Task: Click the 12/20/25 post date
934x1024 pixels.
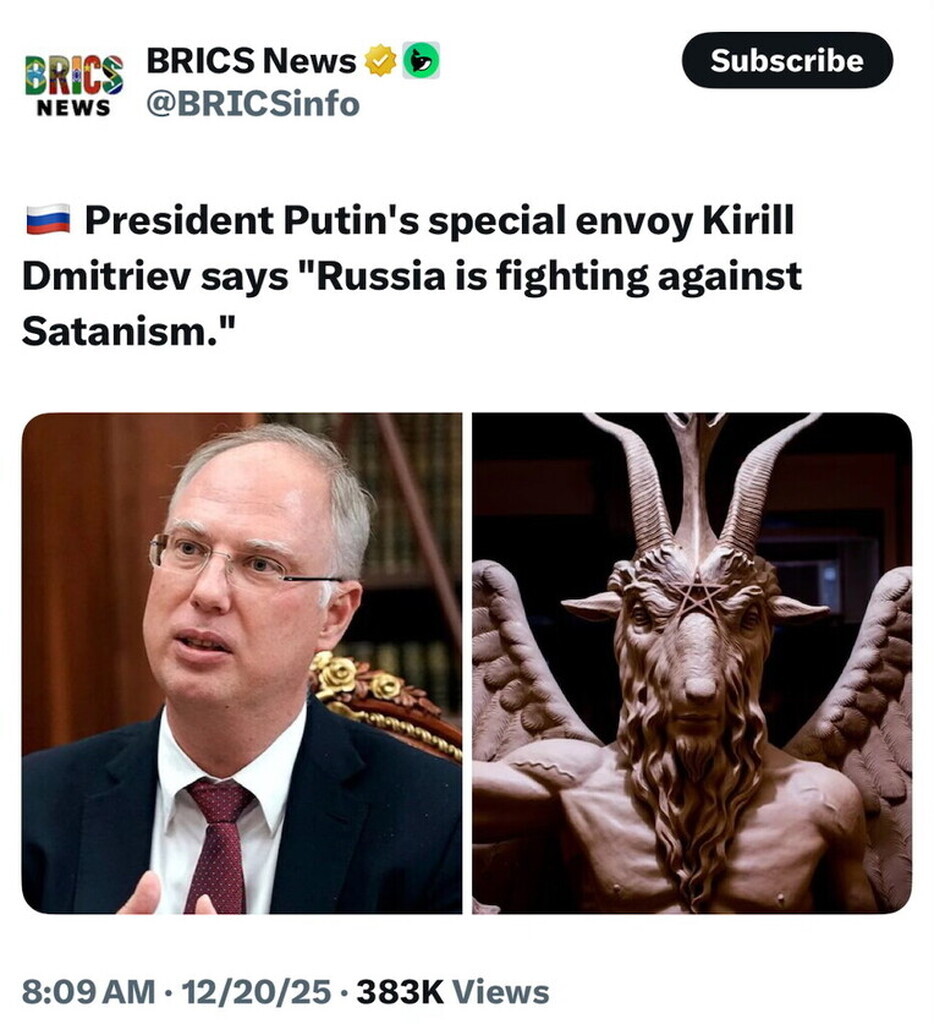Action: (x=256, y=992)
